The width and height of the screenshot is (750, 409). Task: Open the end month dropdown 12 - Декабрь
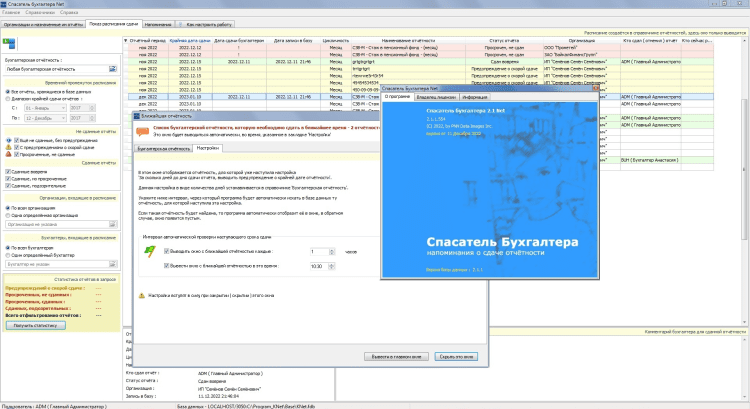[x=45, y=118]
